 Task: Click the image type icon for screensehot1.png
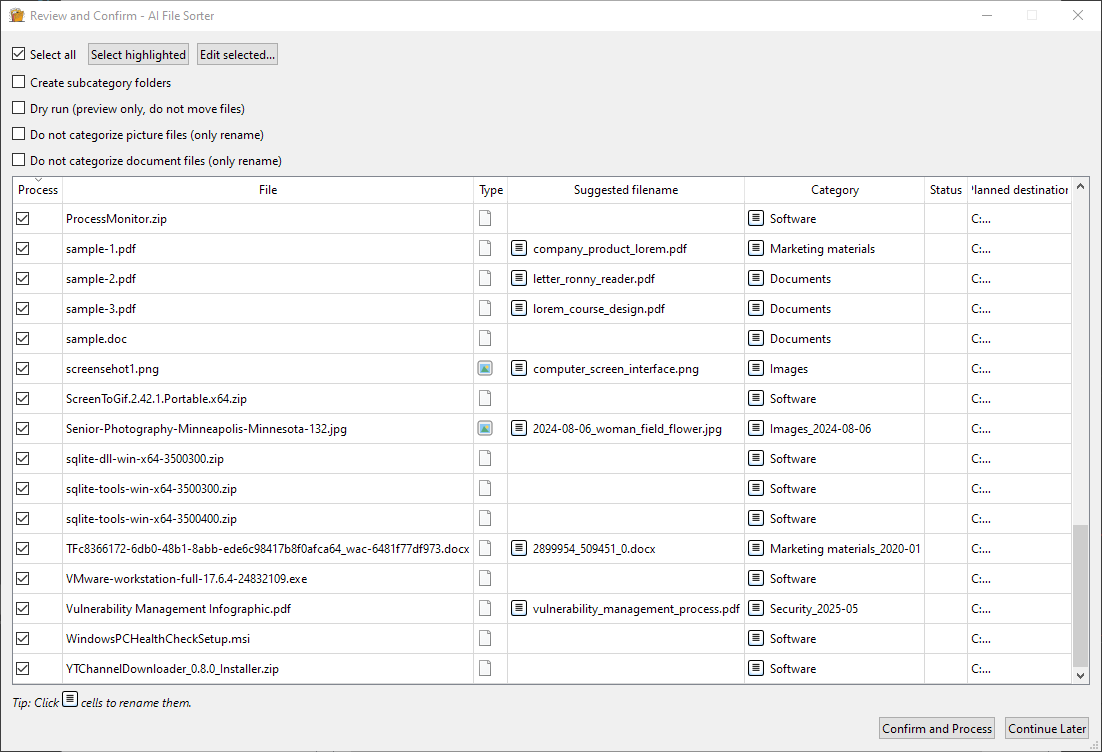[x=485, y=368]
